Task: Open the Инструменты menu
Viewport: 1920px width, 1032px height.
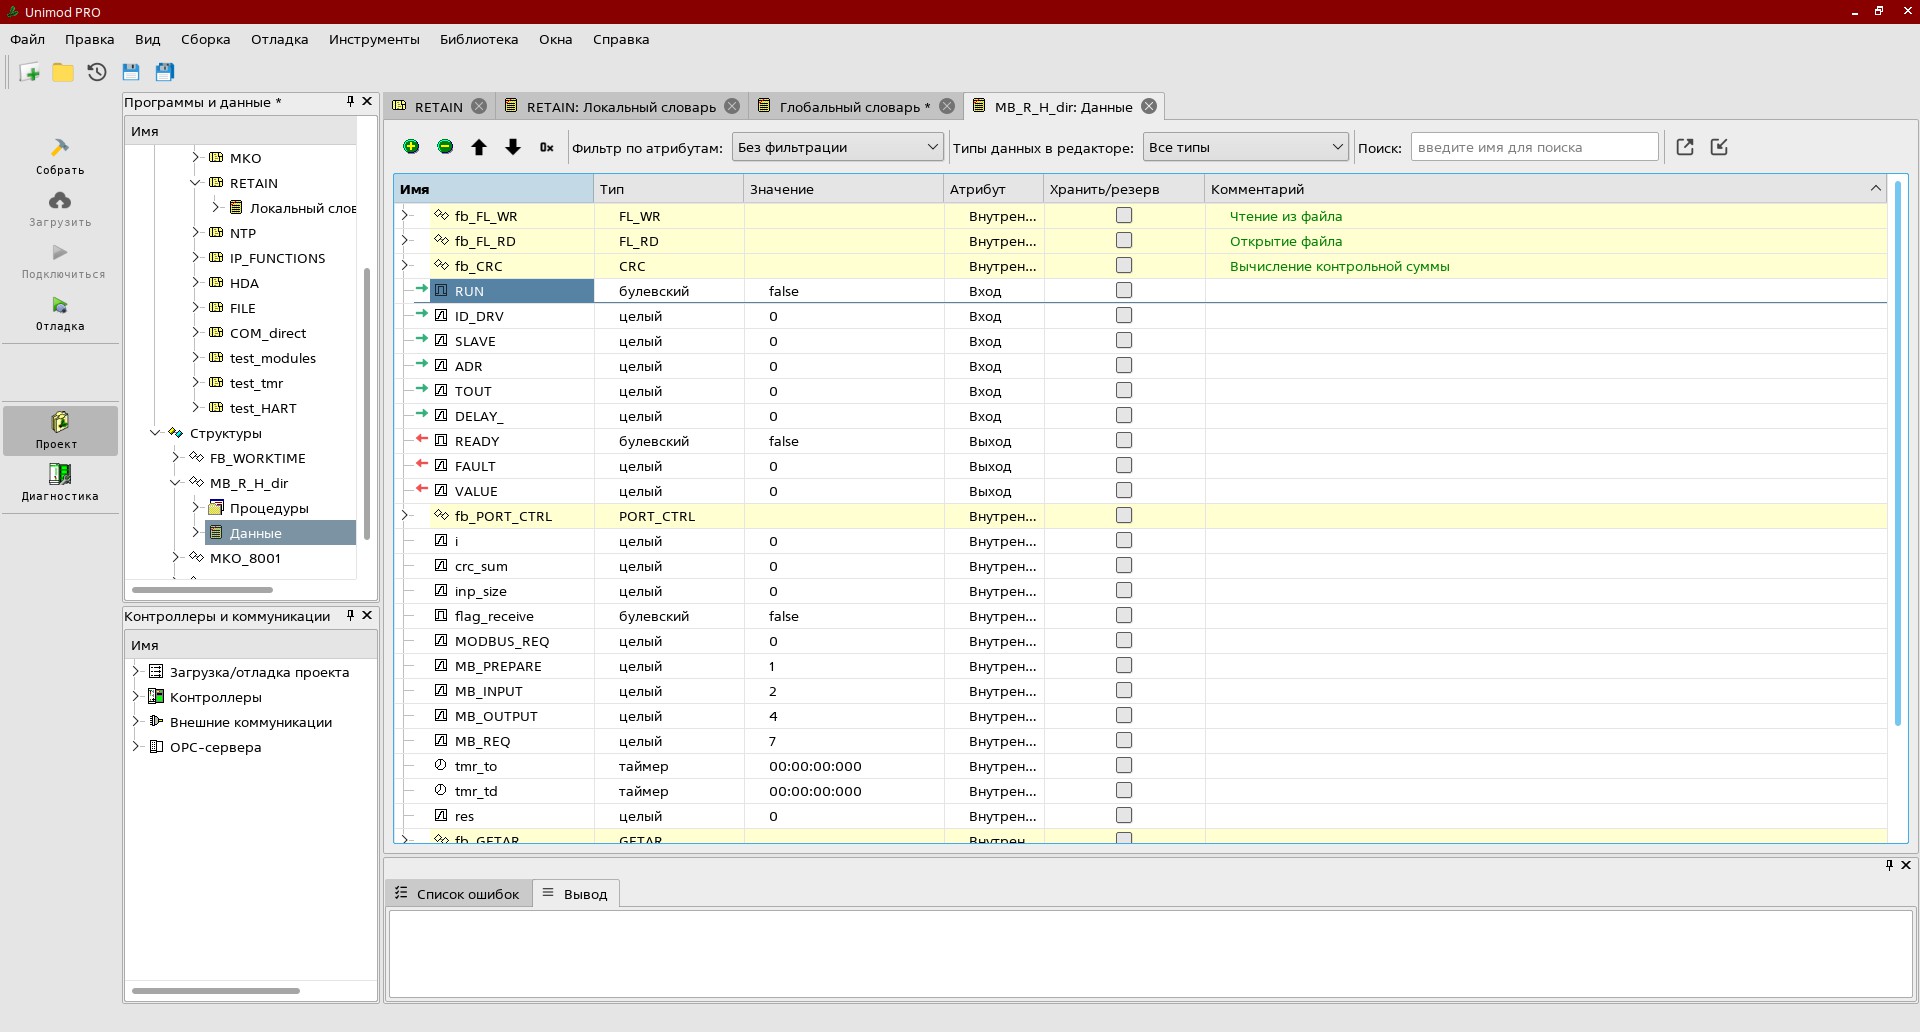Action: (374, 39)
